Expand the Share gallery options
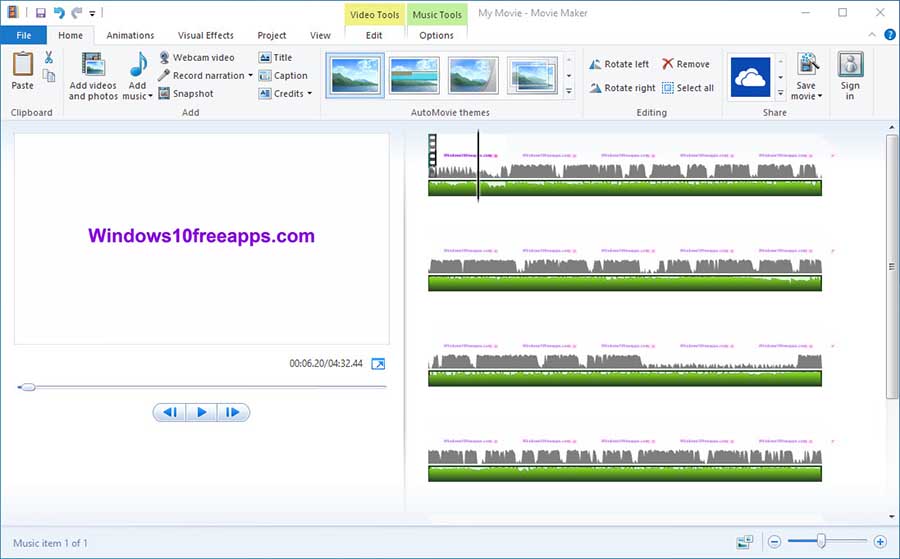 pos(781,92)
